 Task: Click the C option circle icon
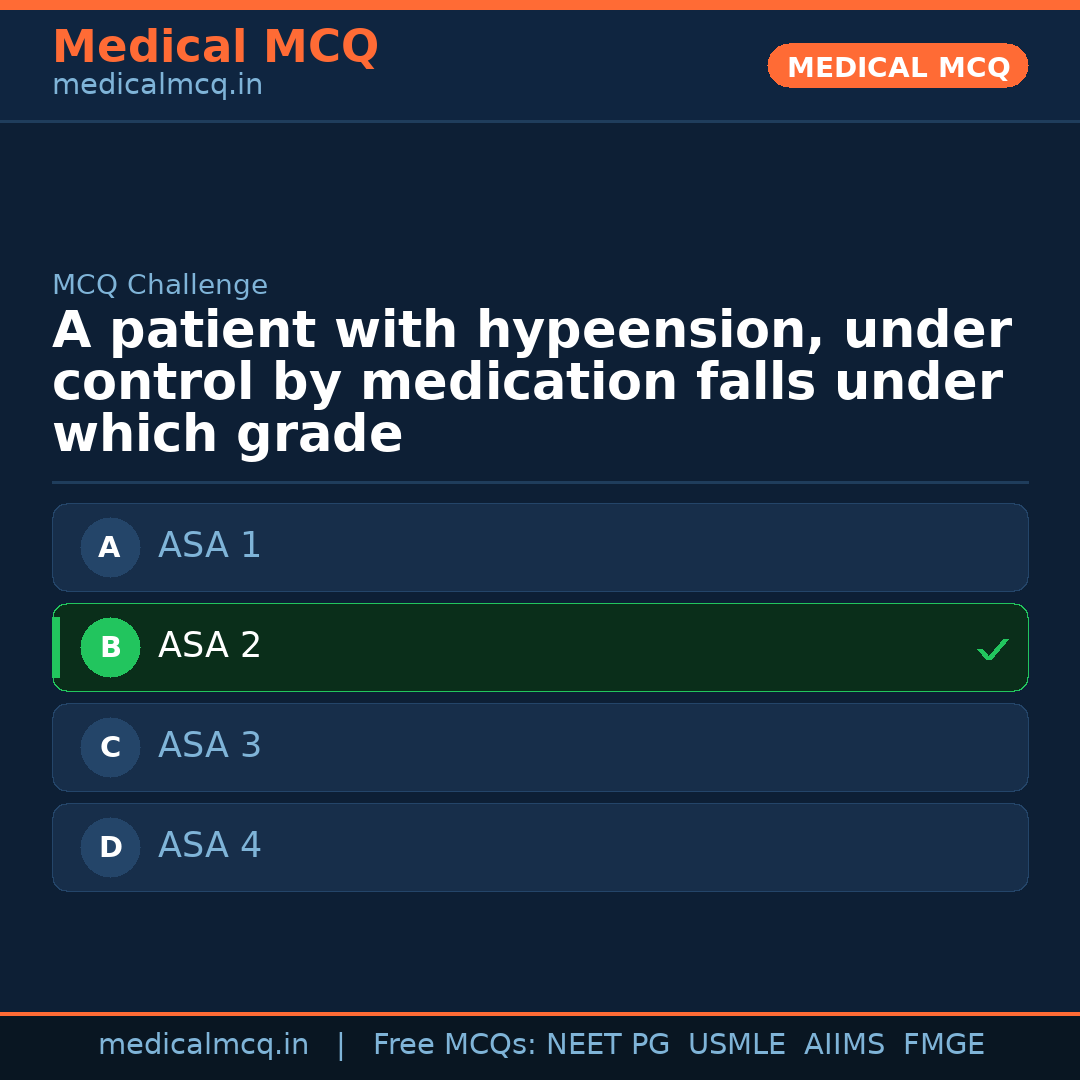(110, 747)
